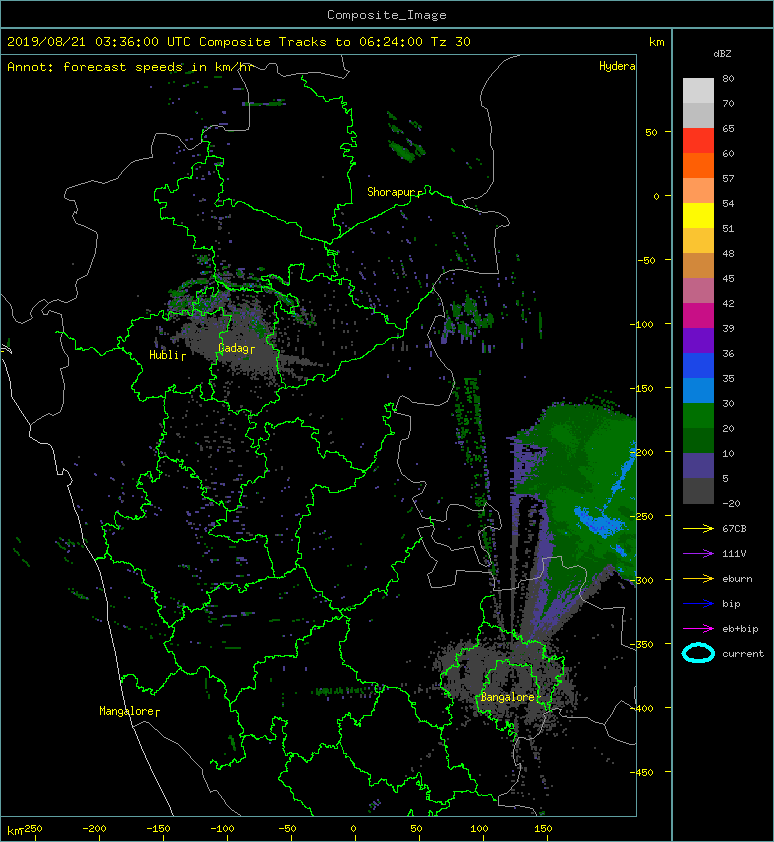
Task: Click the 67CB yellow arrow legend icon
Action: [x=698, y=528]
